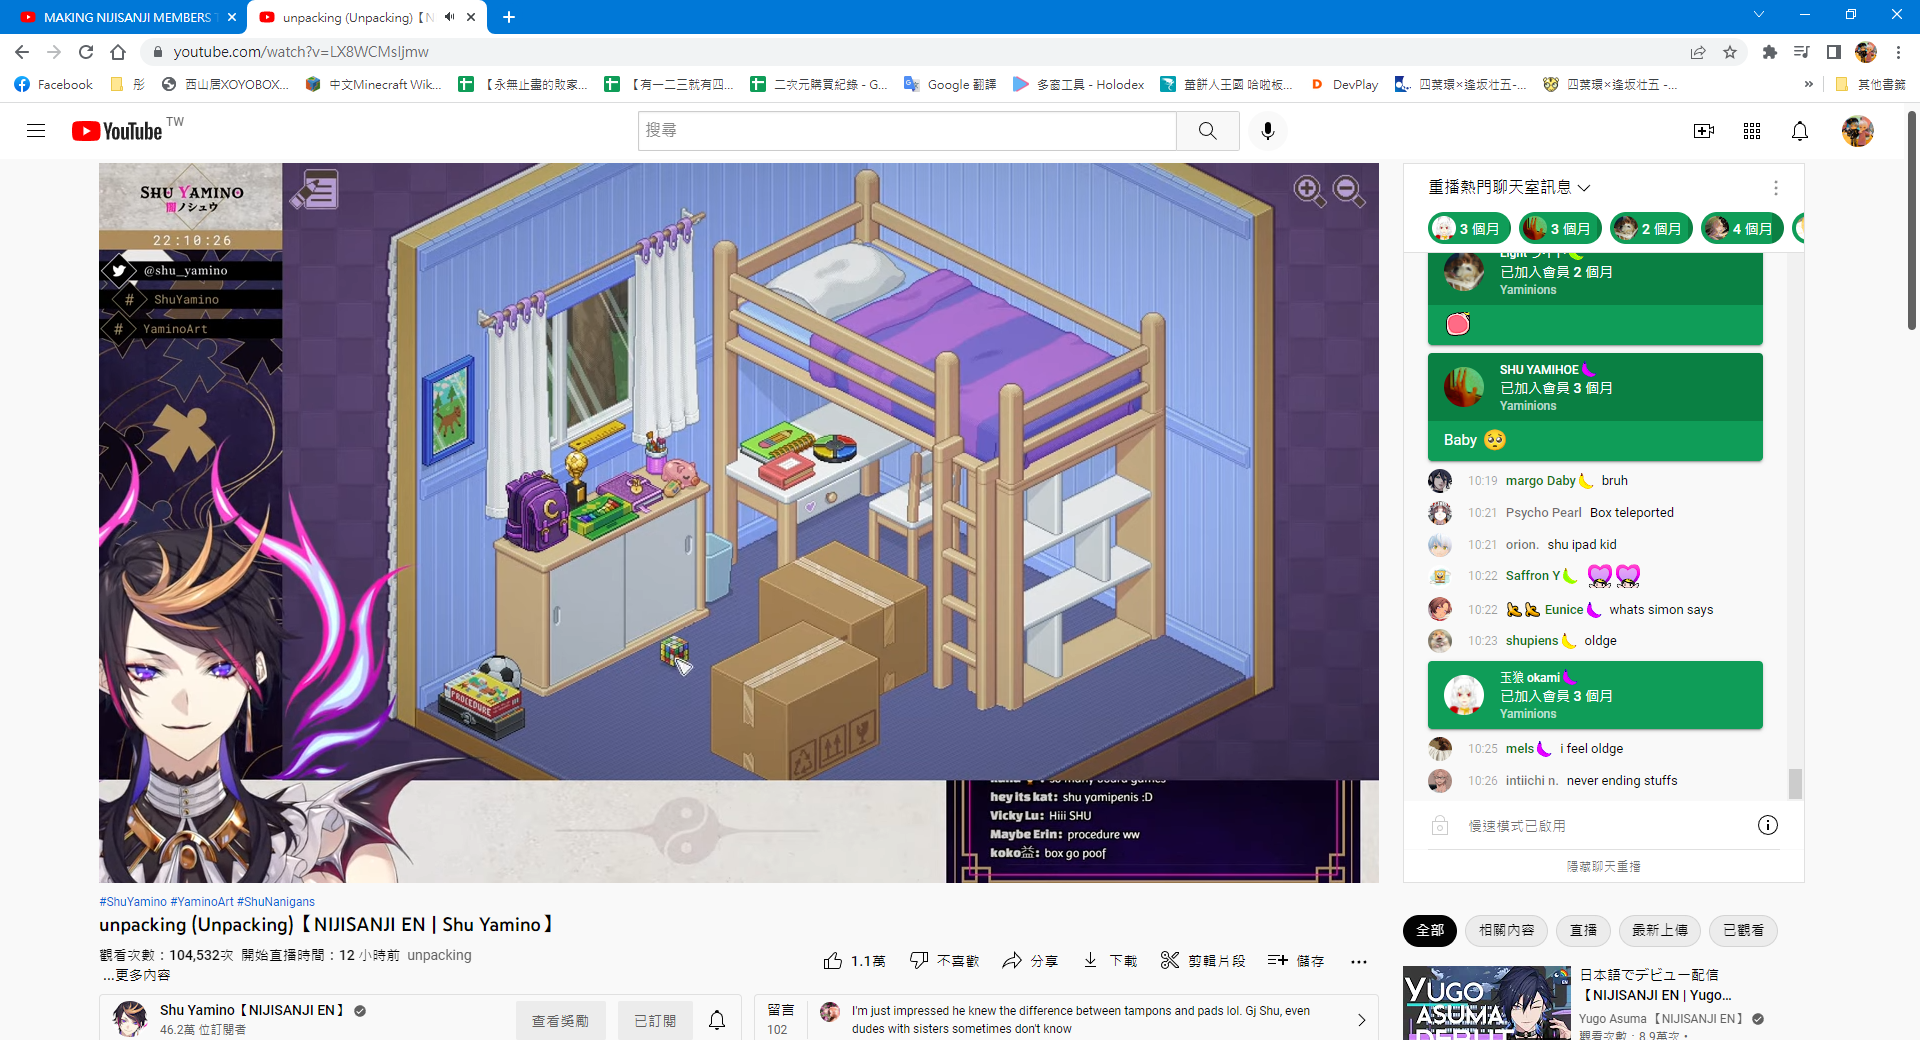The width and height of the screenshot is (1920, 1040).
Task: Select 相關內容 filter chip
Action: tap(1507, 931)
